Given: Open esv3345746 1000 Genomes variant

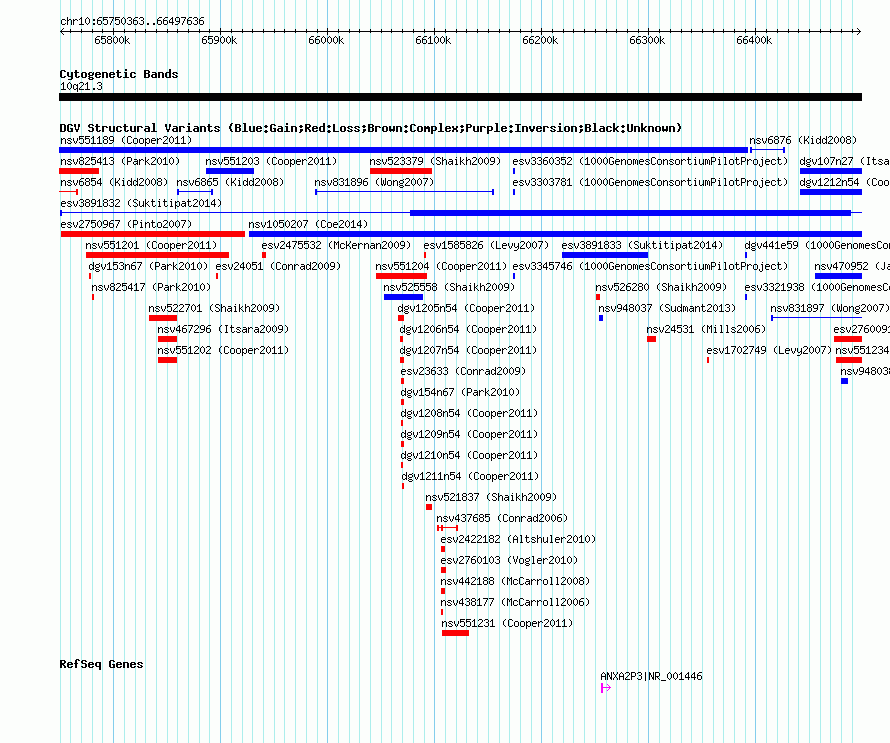Looking at the screenshot, I should click(x=650, y=266).
